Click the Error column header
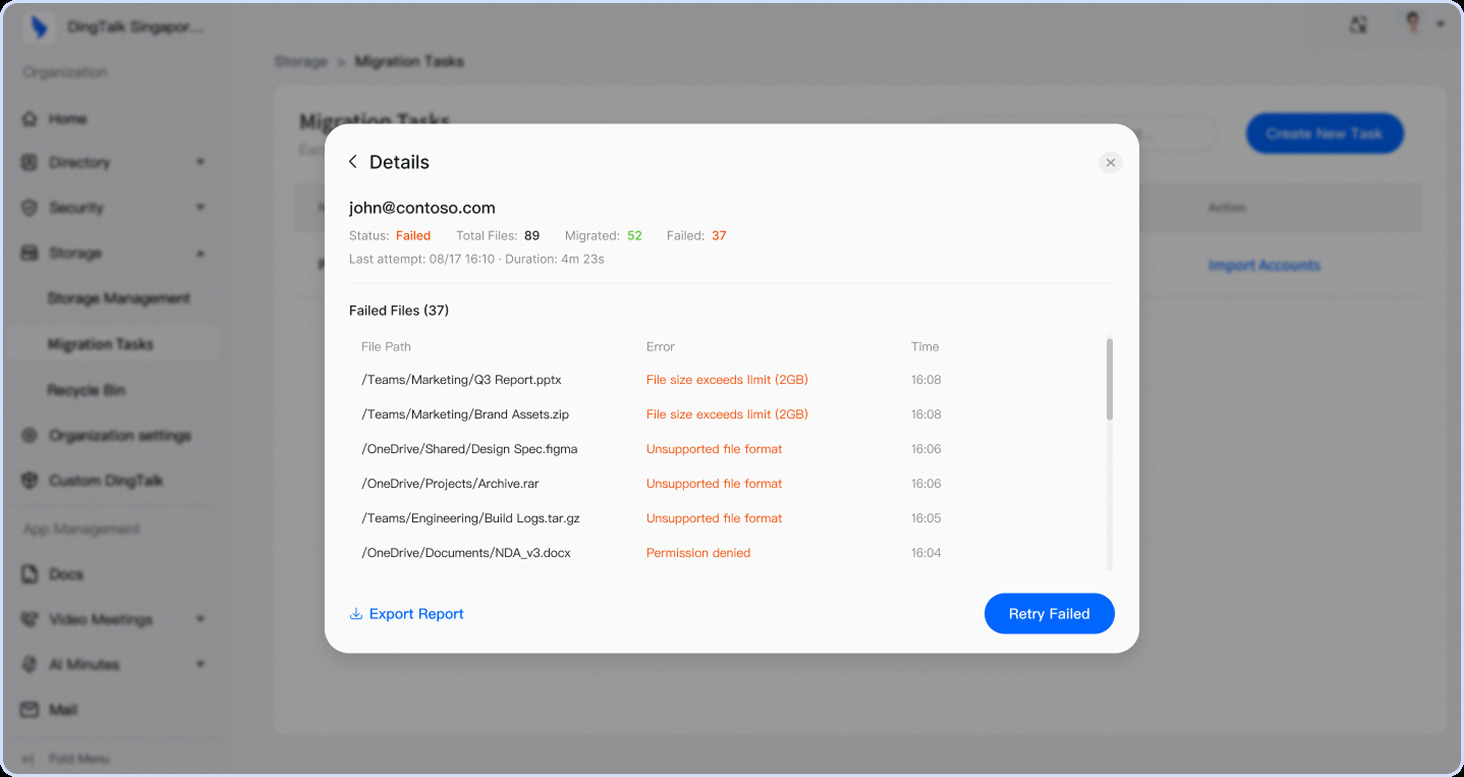 click(x=660, y=347)
